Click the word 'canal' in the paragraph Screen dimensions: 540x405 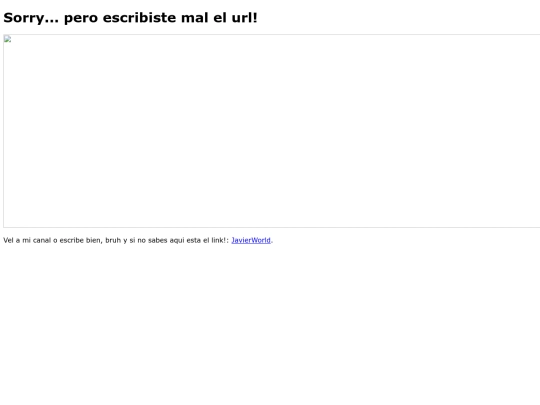tap(42, 240)
